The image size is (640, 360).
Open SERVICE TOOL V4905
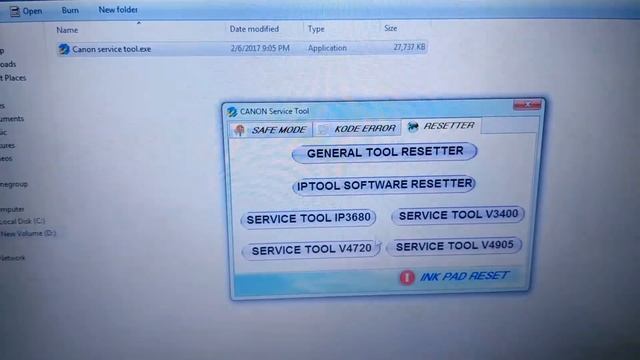[454, 246]
